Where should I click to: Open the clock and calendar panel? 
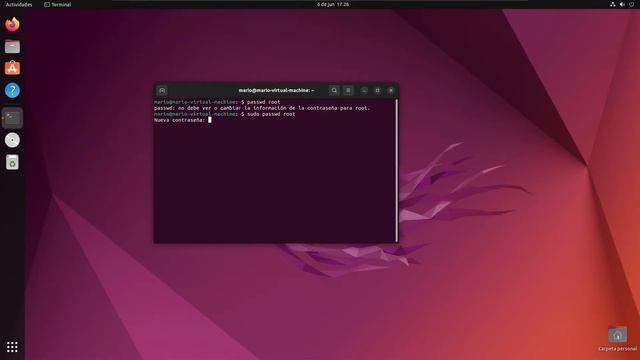click(x=333, y=4)
